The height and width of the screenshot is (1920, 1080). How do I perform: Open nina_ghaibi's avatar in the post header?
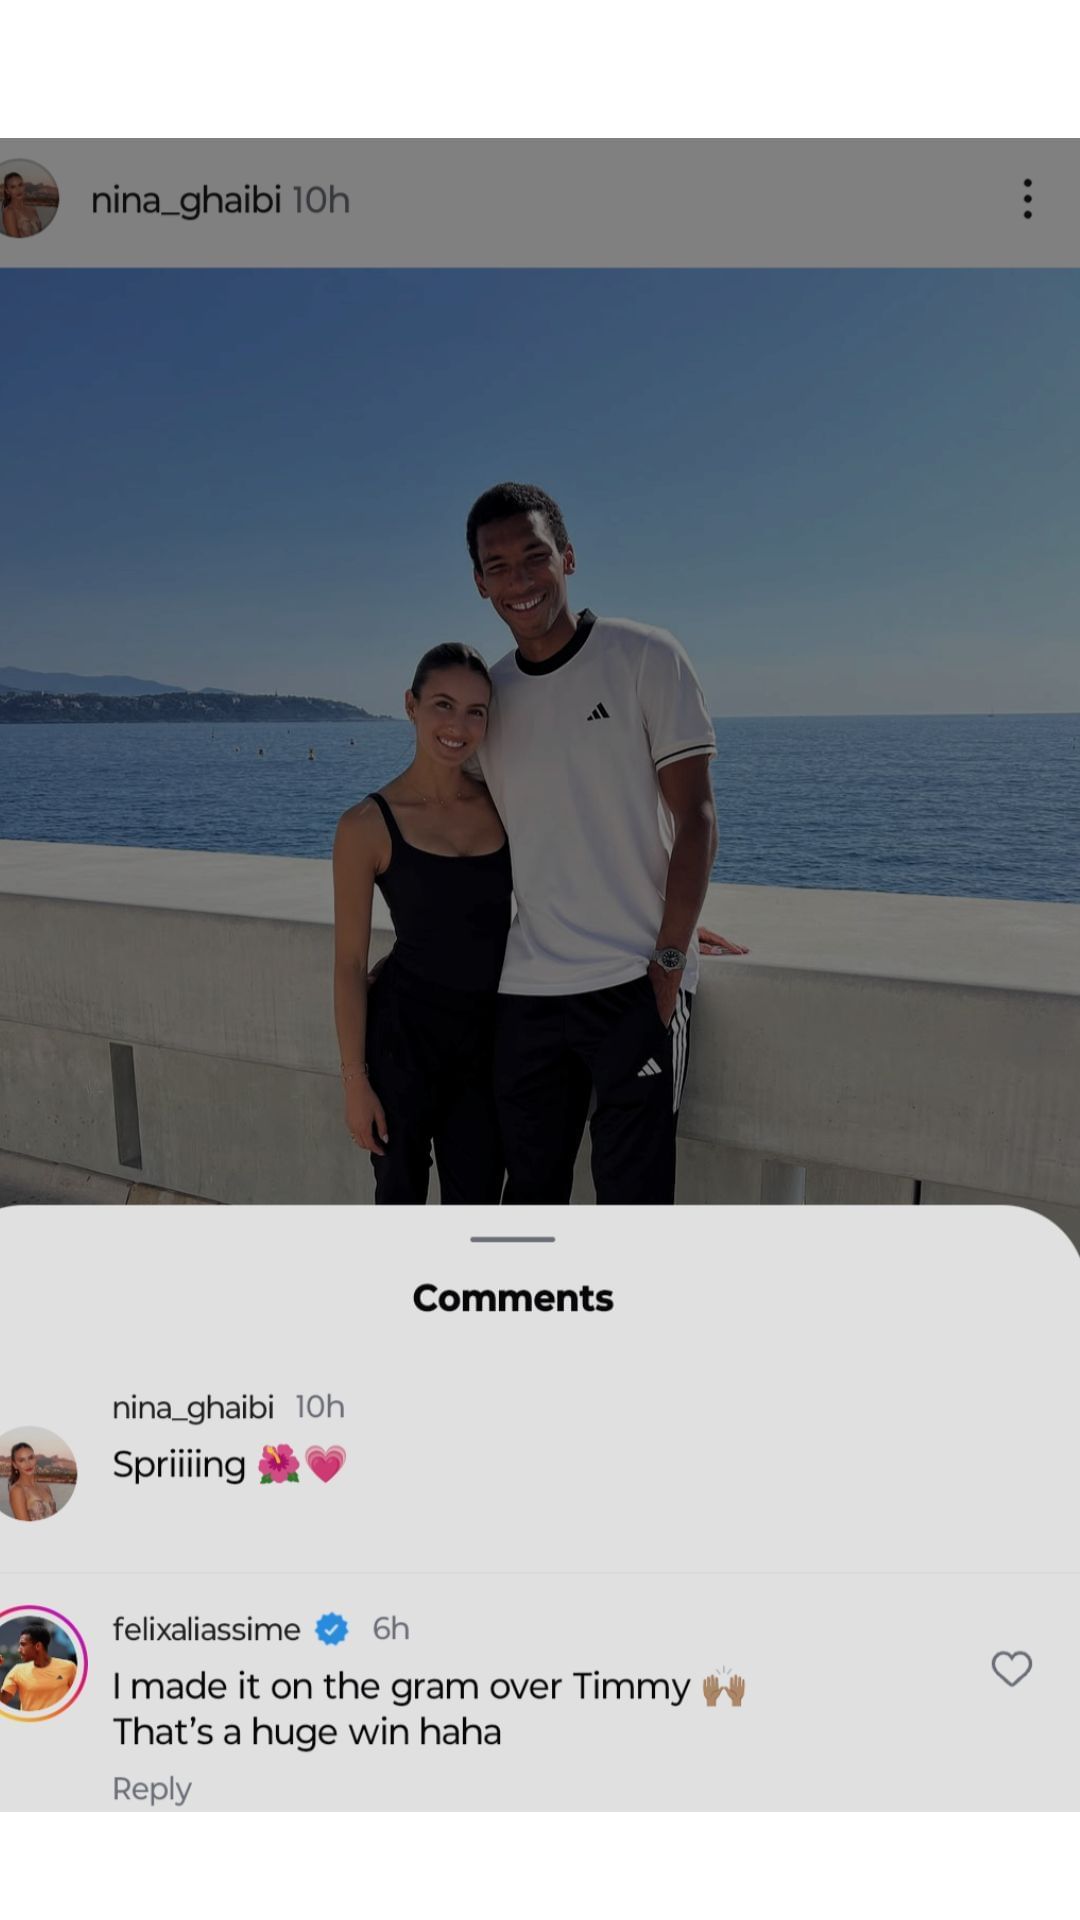(x=26, y=198)
